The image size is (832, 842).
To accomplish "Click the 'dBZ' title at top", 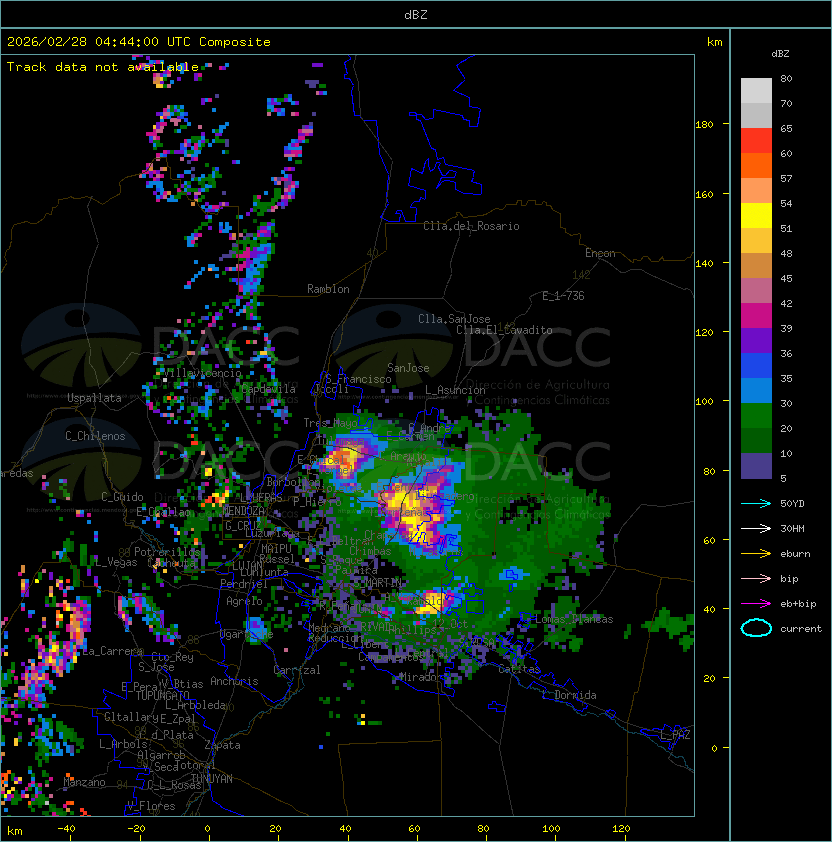I will pos(416,15).
